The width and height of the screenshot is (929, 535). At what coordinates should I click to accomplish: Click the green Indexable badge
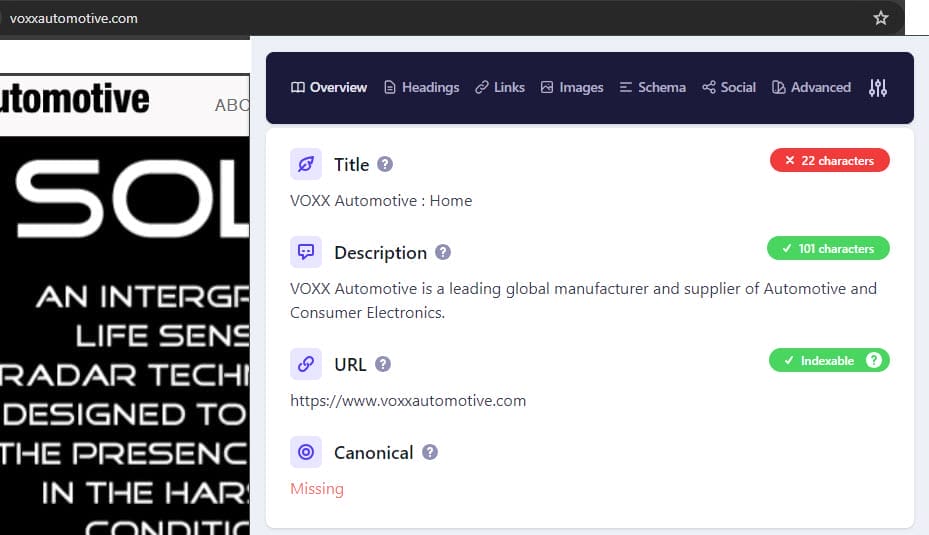point(829,360)
